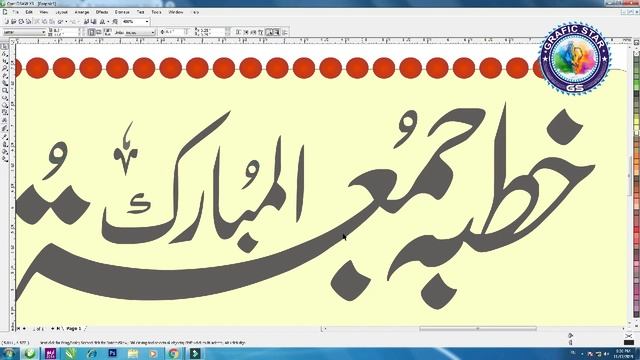Open the Text menu
The width and height of the screenshot is (640, 360).
click(x=140, y=12)
